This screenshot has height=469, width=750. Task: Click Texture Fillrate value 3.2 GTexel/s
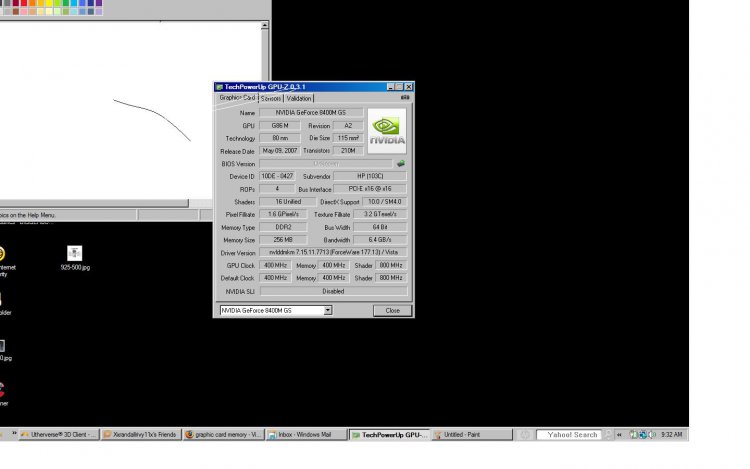point(380,214)
